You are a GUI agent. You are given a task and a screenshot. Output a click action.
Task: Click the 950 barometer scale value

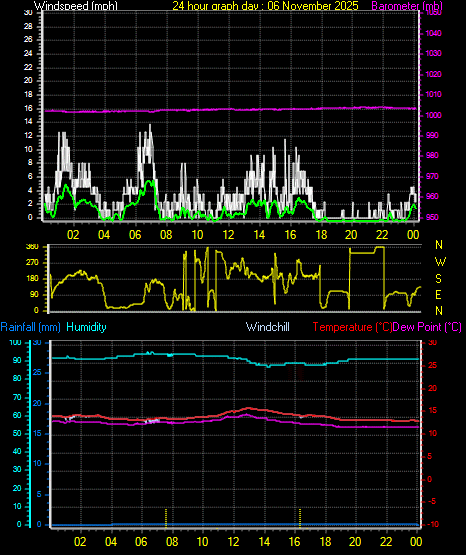tap(432, 217)
